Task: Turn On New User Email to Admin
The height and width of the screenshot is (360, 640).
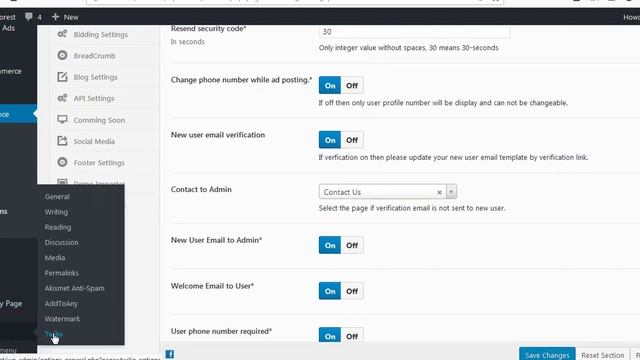Action: point(330,245)
